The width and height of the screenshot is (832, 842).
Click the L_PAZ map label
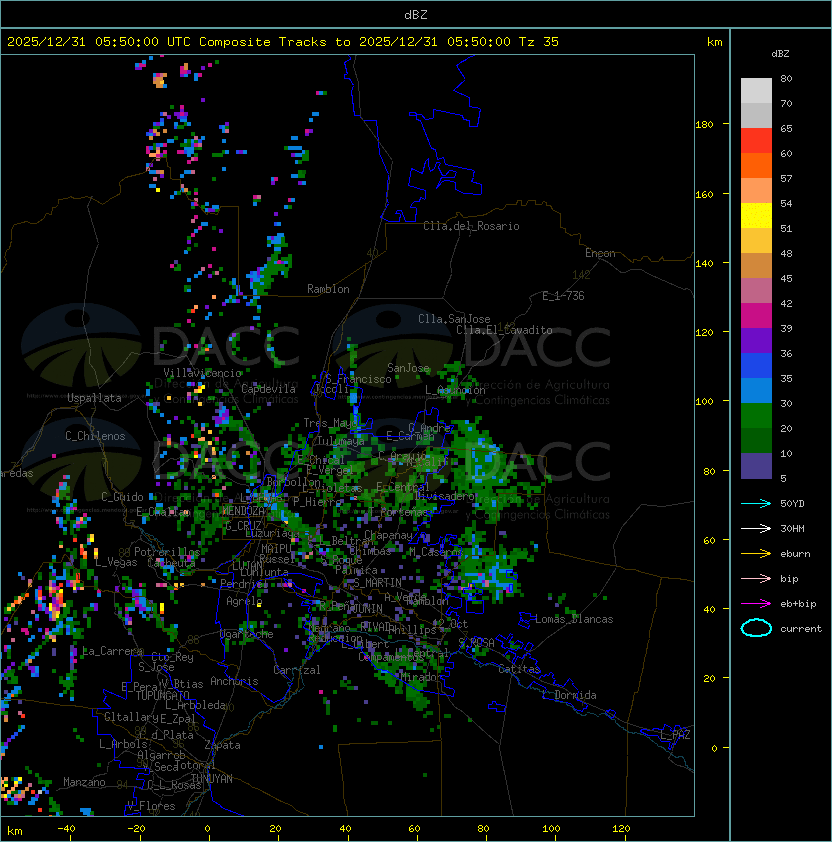click(675, 735)
